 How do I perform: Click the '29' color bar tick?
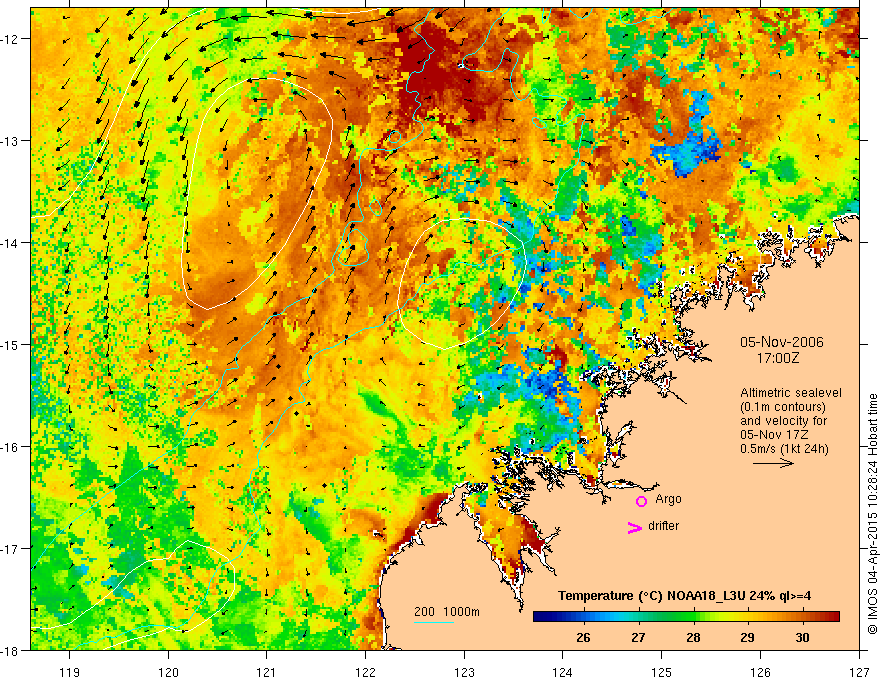[747, 637]
